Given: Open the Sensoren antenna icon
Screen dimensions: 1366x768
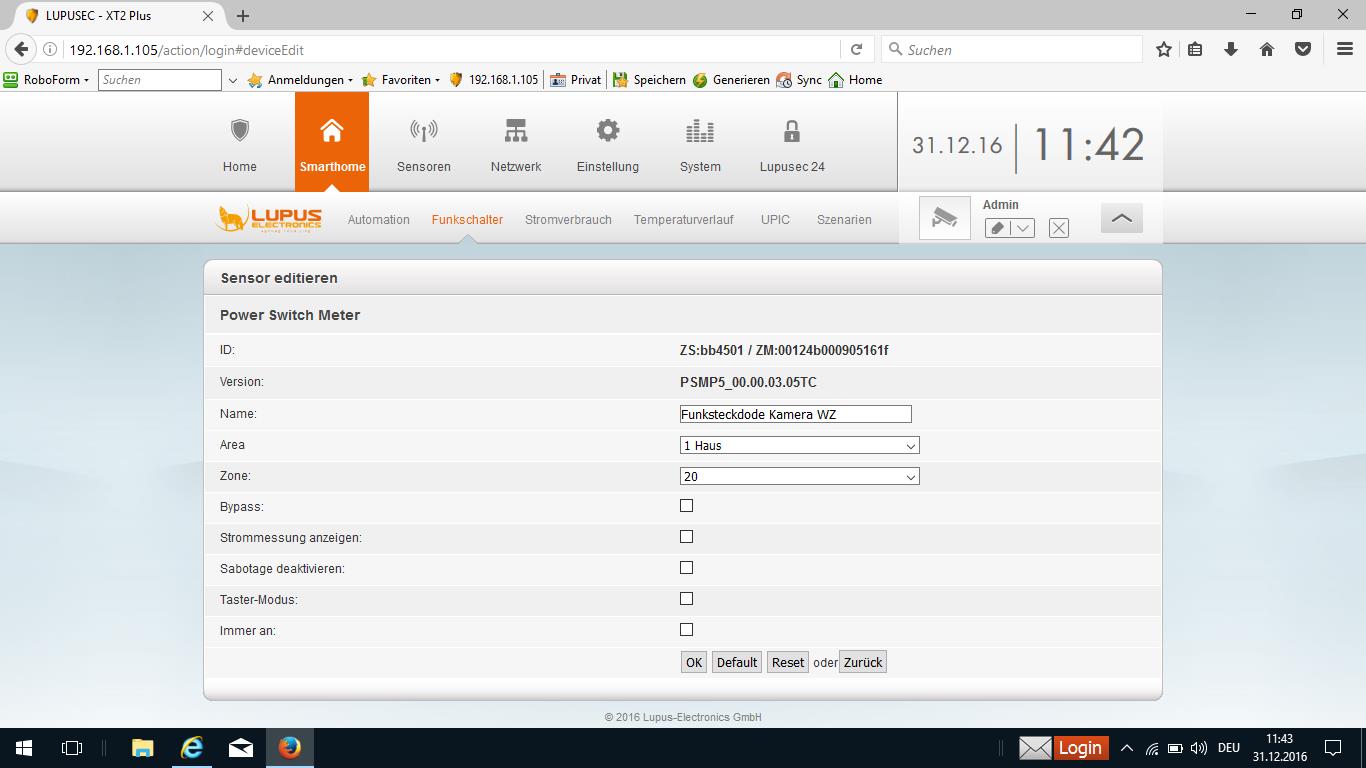Looking at the screenshot, I should pyautogui.click(x=423, y=131).
